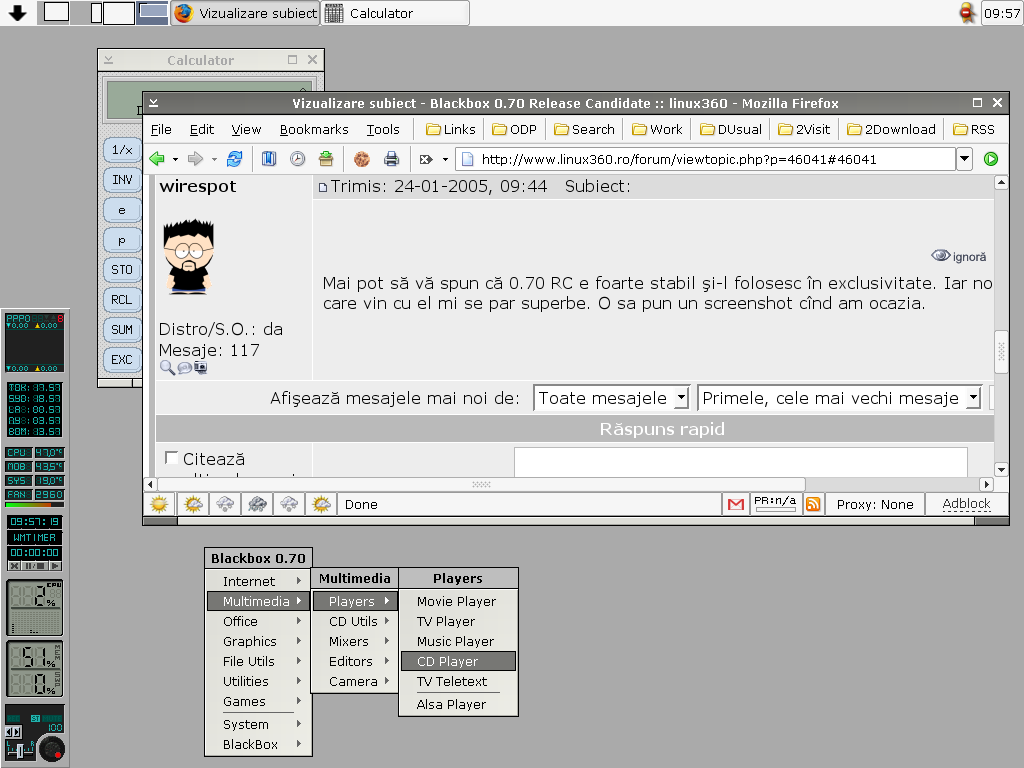
Task: Click the green Go button beside URL
Action: coord(990,159)
